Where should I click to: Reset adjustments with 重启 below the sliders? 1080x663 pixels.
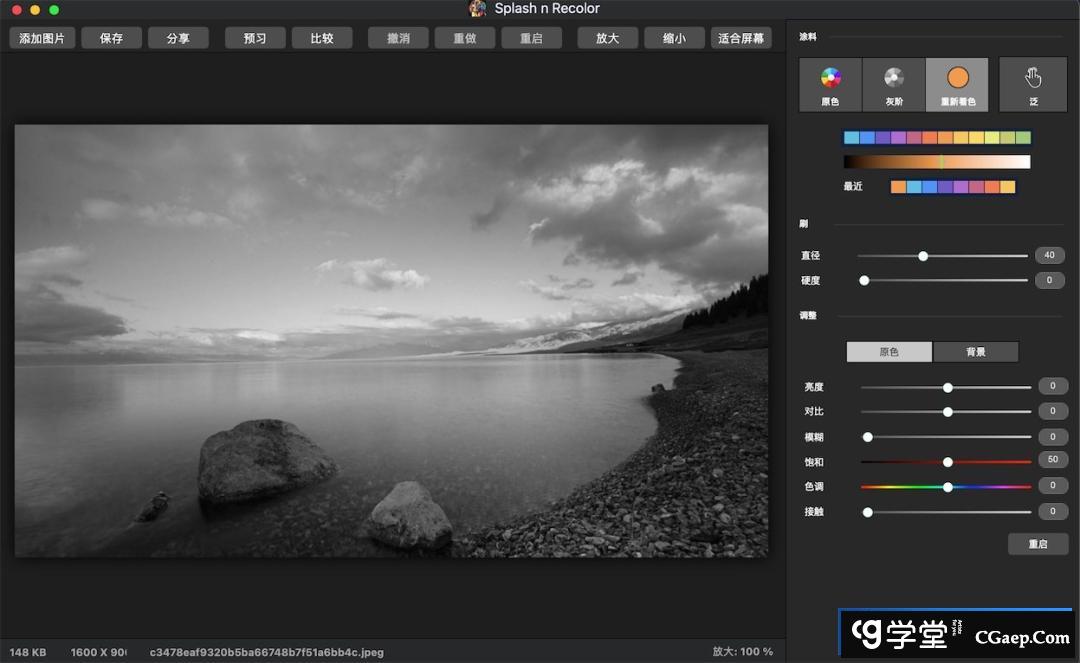click(x=1038, y=544)
